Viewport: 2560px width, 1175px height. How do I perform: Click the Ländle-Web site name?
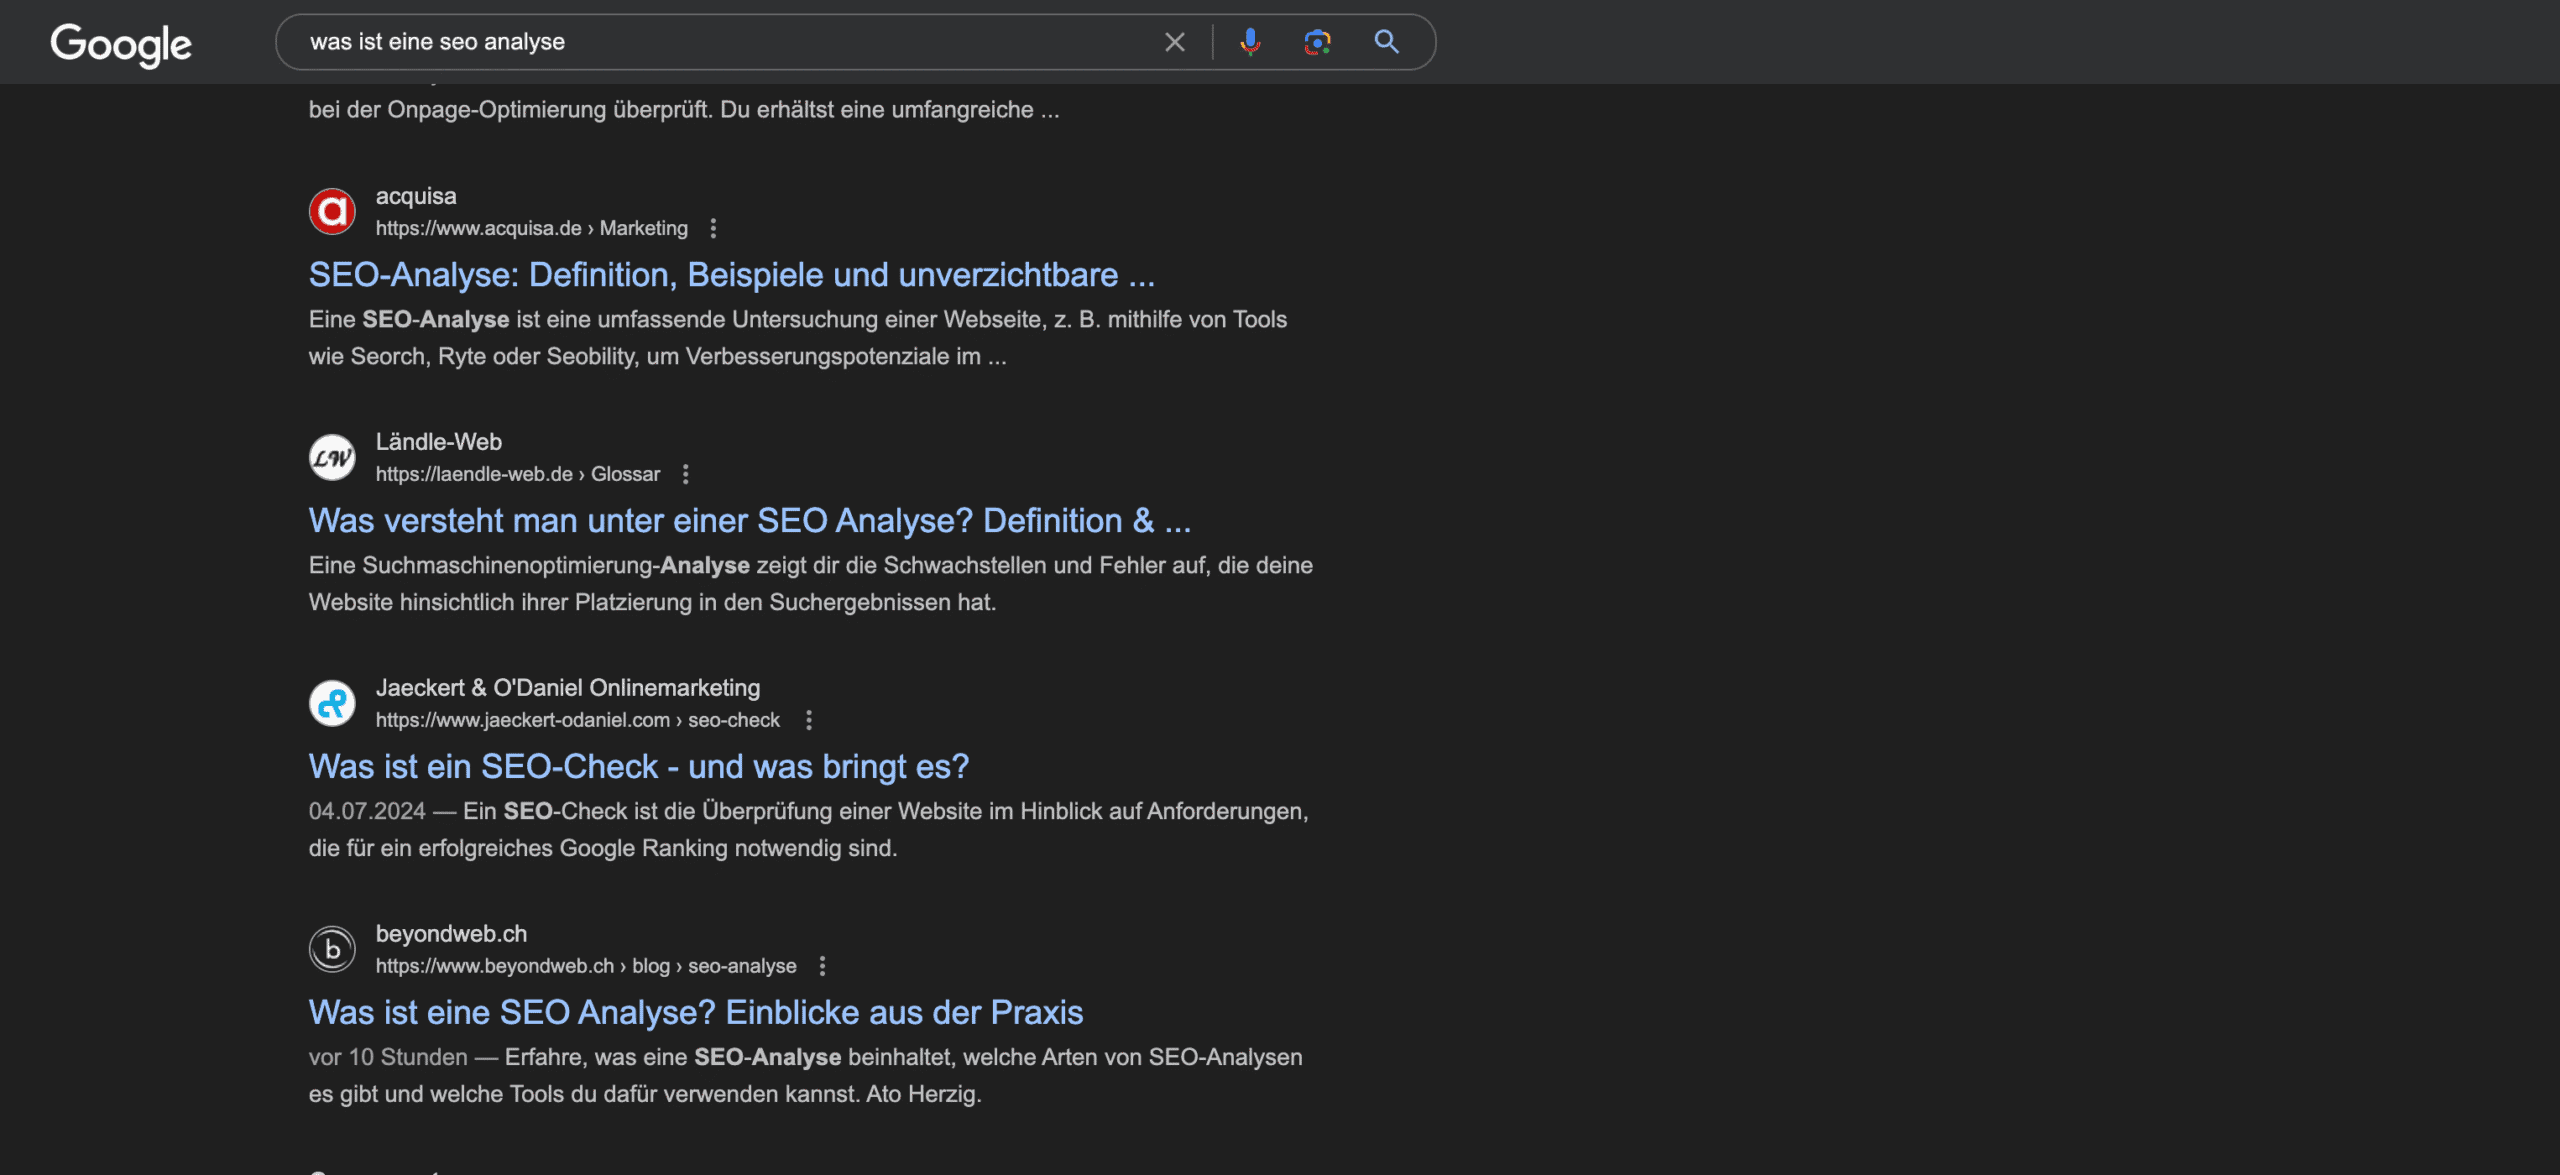point(439,442)
